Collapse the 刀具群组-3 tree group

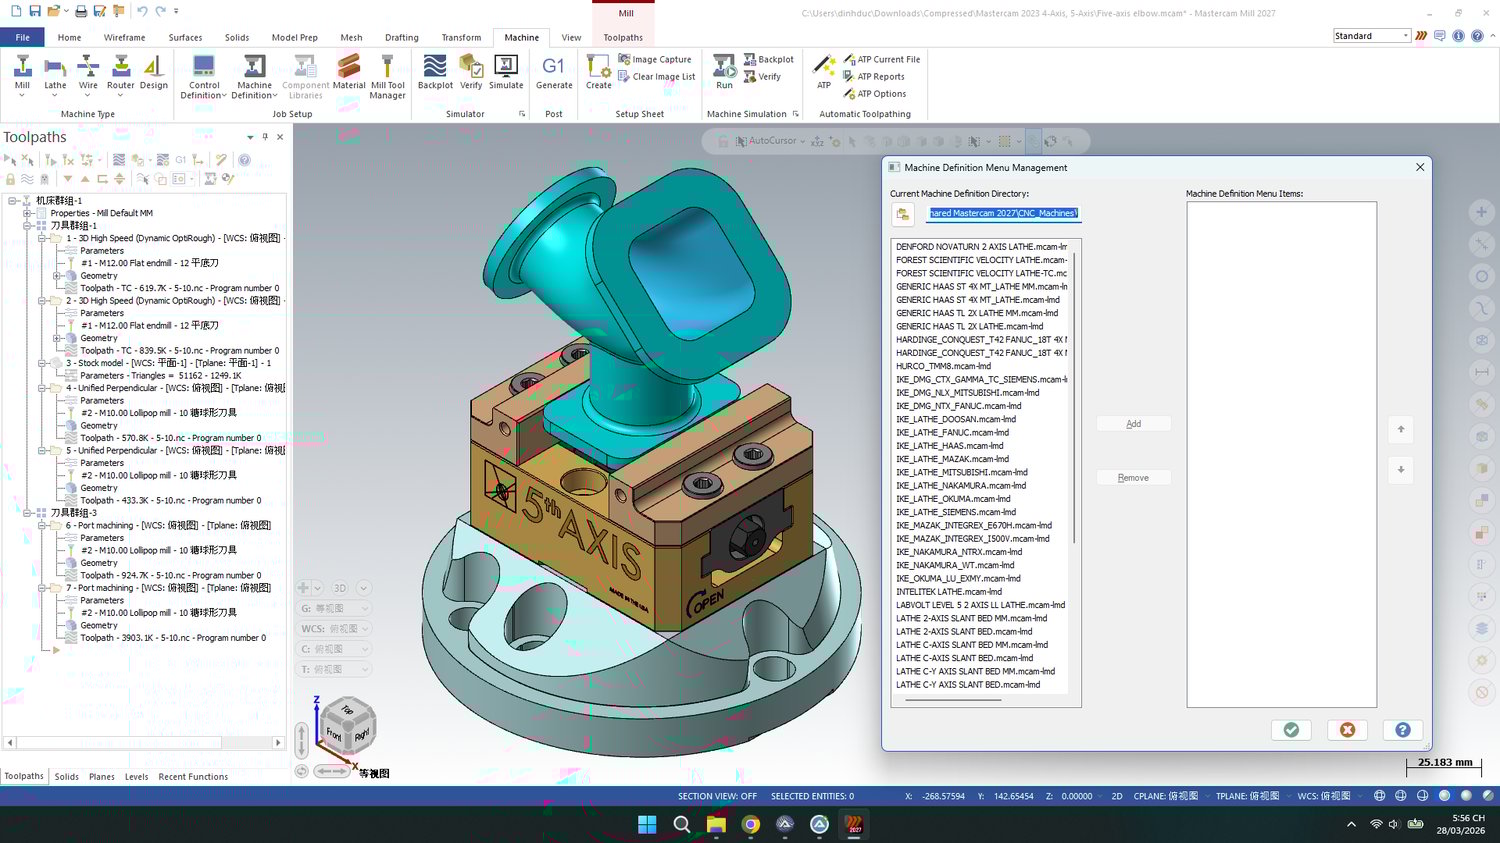point(28,513)
